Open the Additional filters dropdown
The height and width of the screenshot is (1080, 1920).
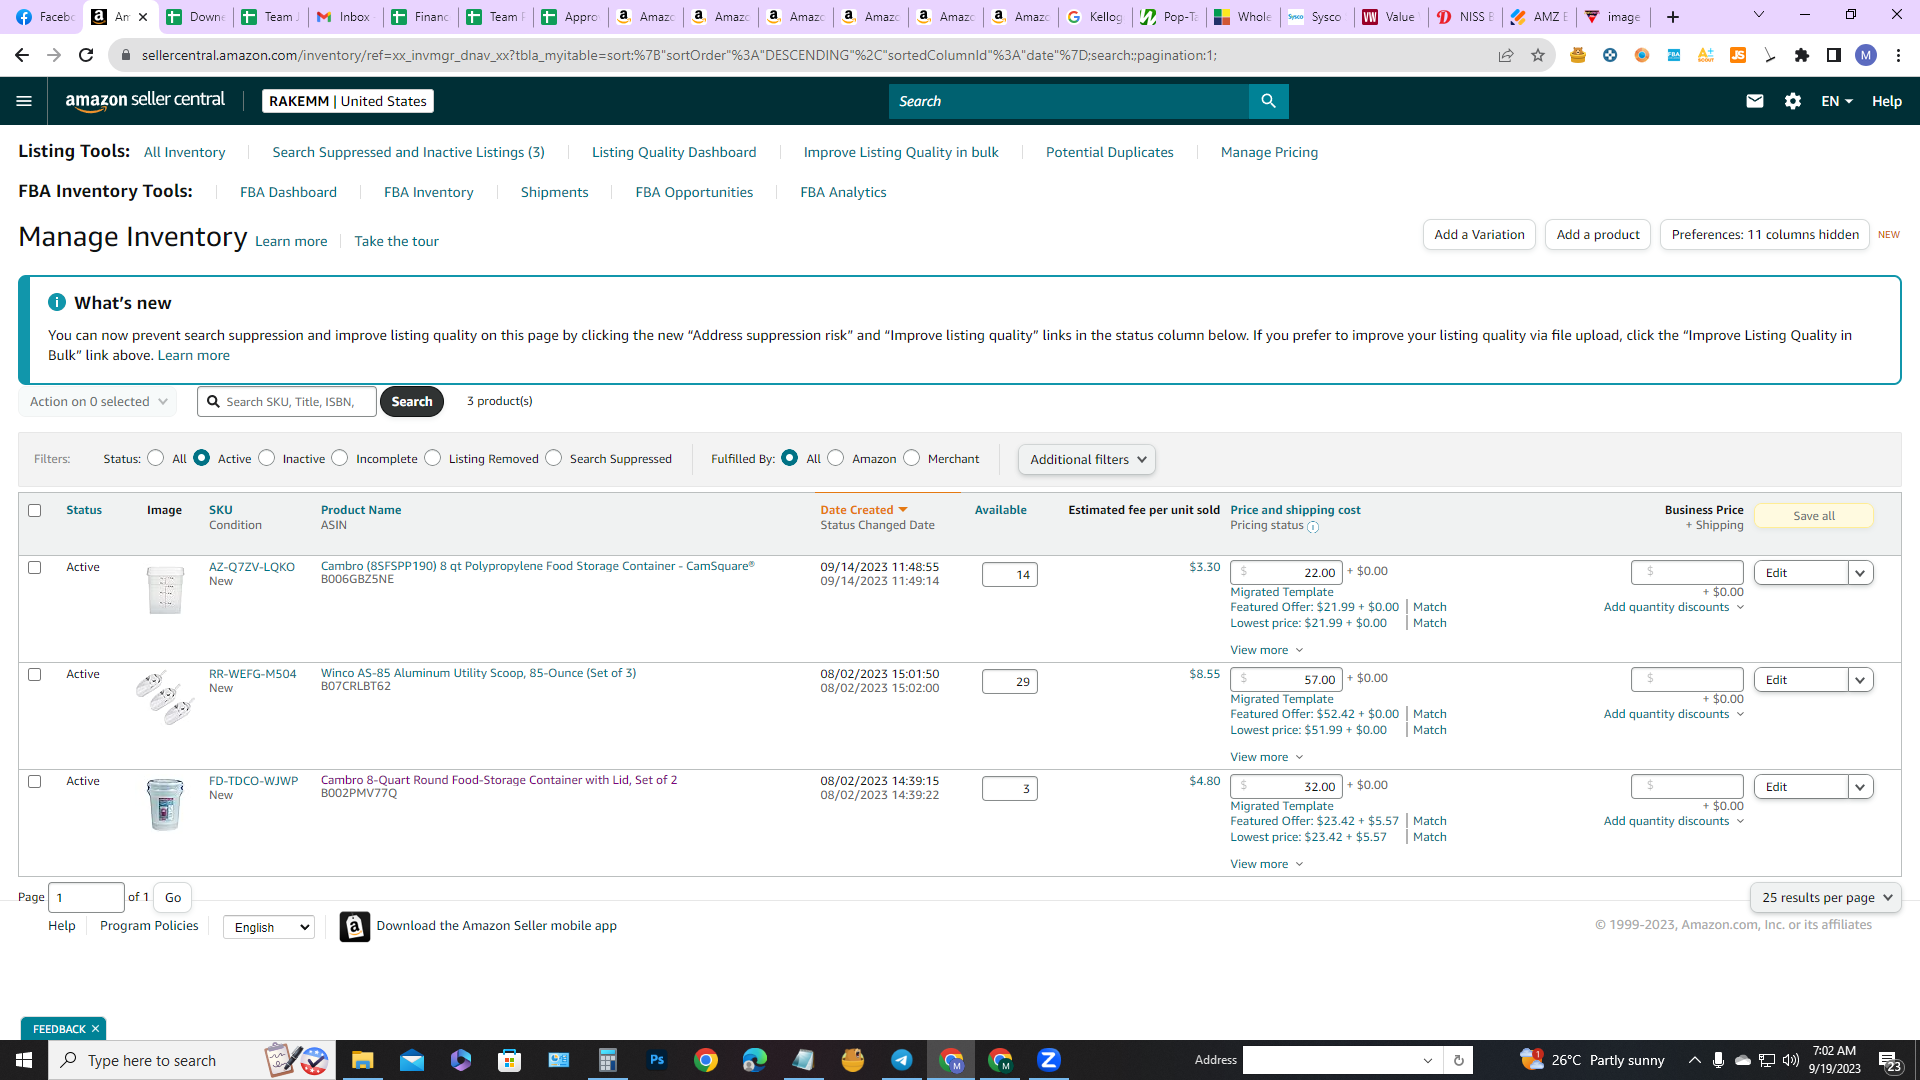1087,459
